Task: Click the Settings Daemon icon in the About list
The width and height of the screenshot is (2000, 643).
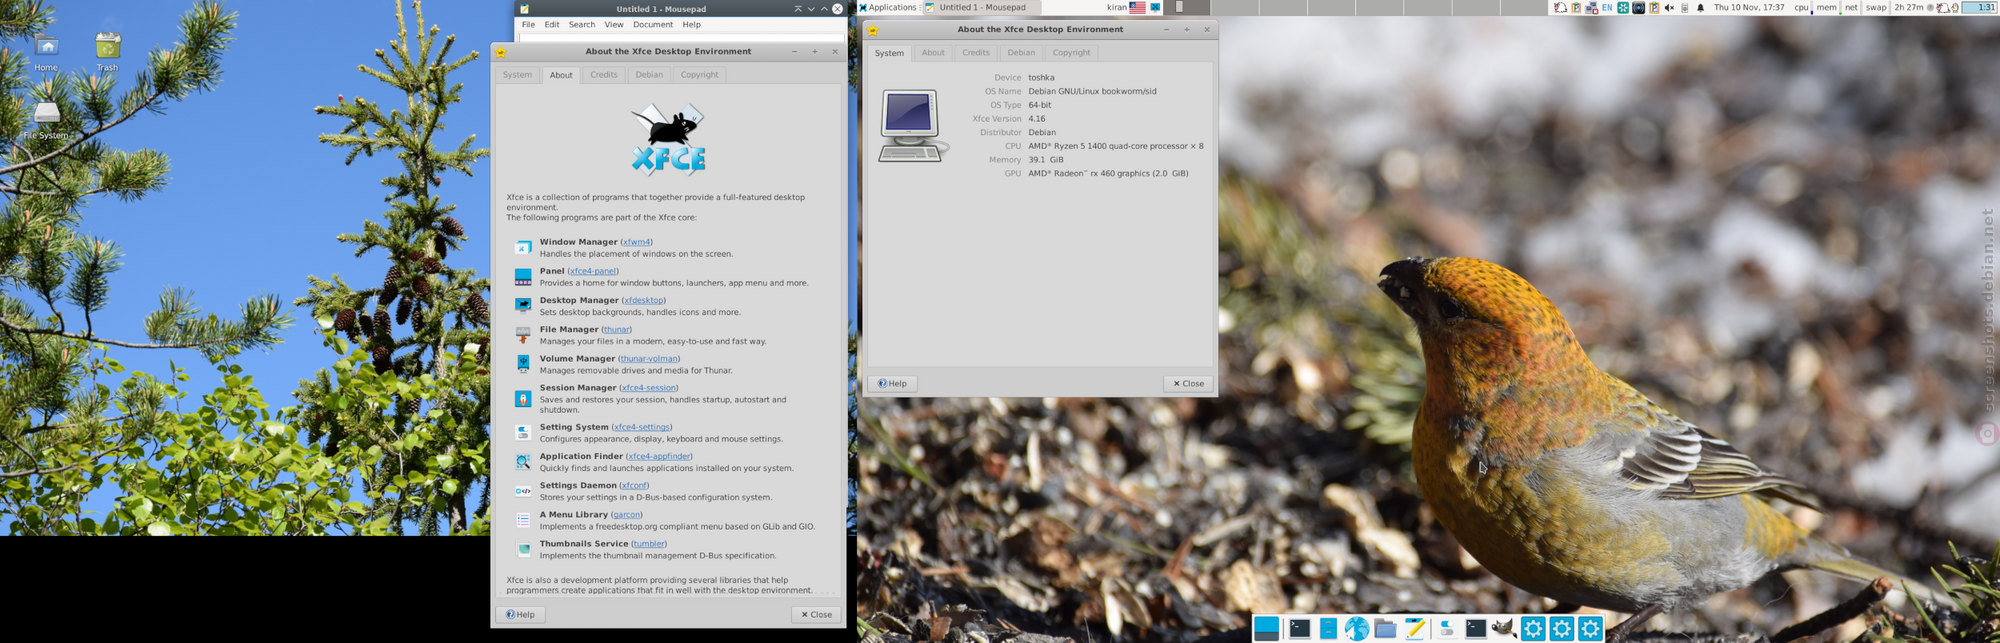Action: [523, 491]
